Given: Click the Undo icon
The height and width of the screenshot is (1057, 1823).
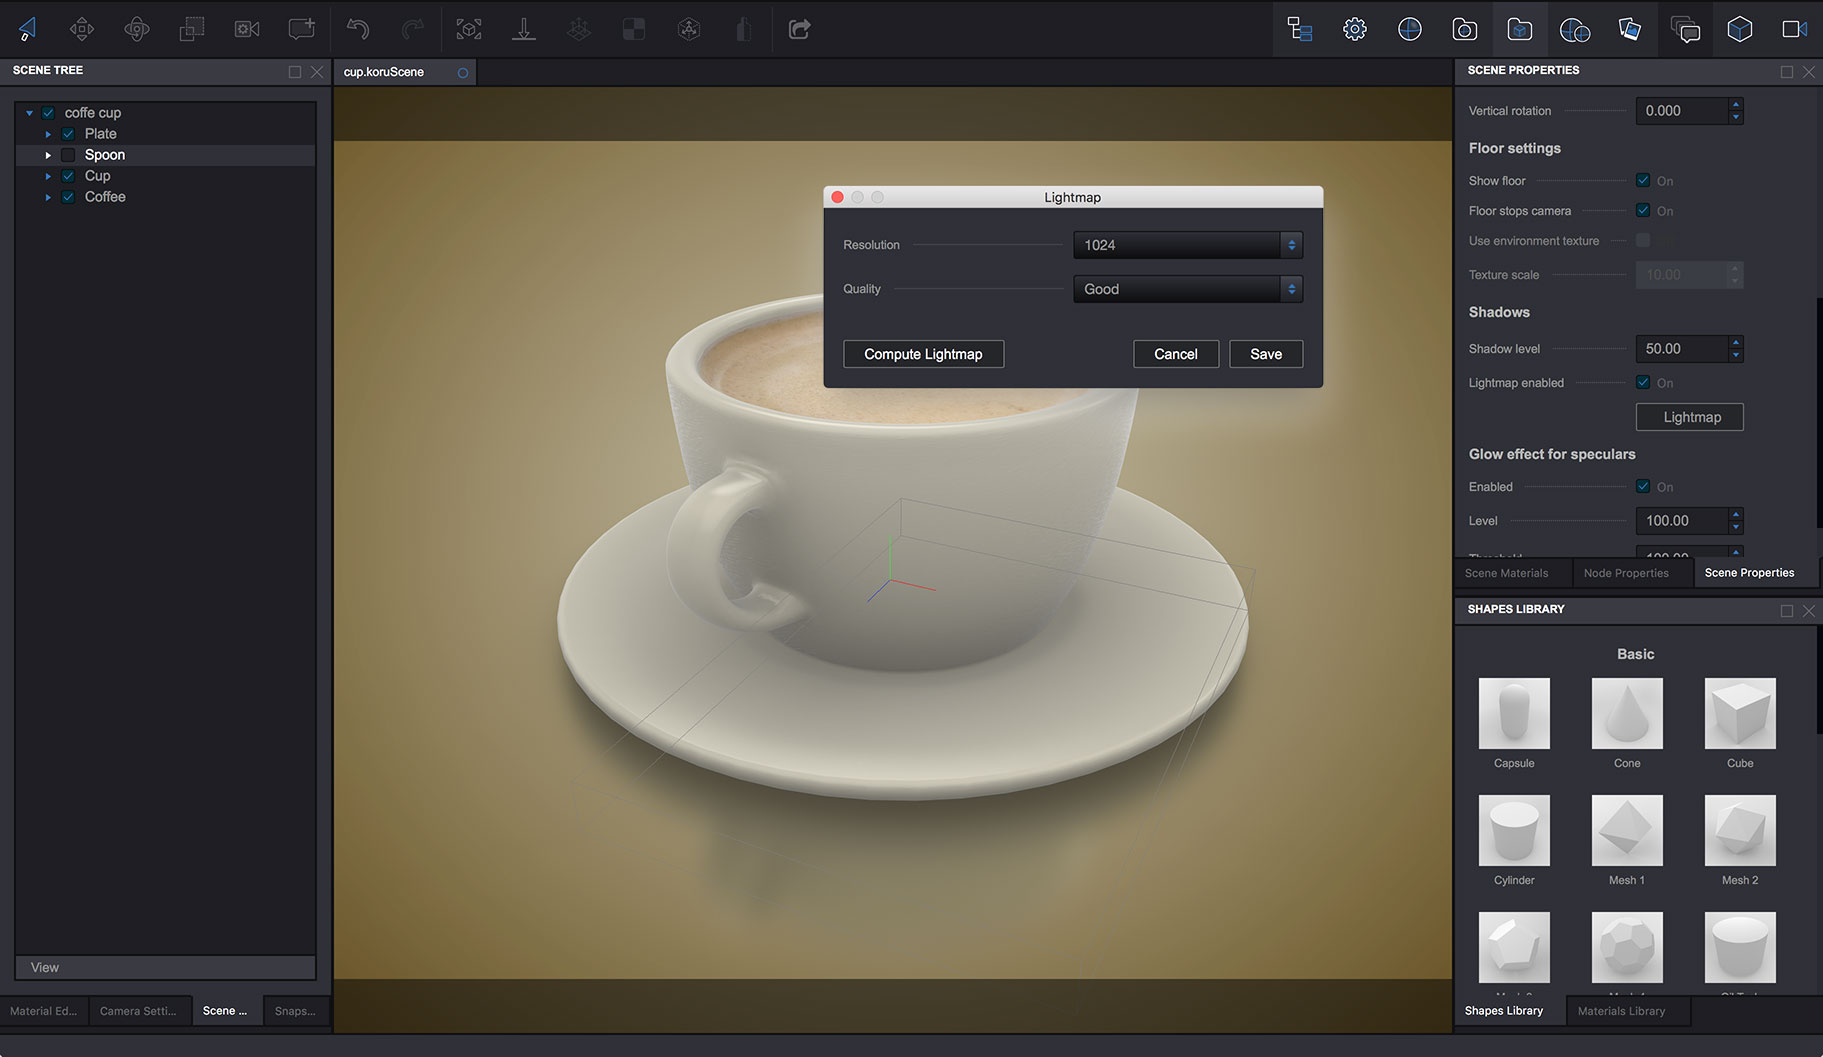Looking at the screenshot, I should tap(357, 28).
